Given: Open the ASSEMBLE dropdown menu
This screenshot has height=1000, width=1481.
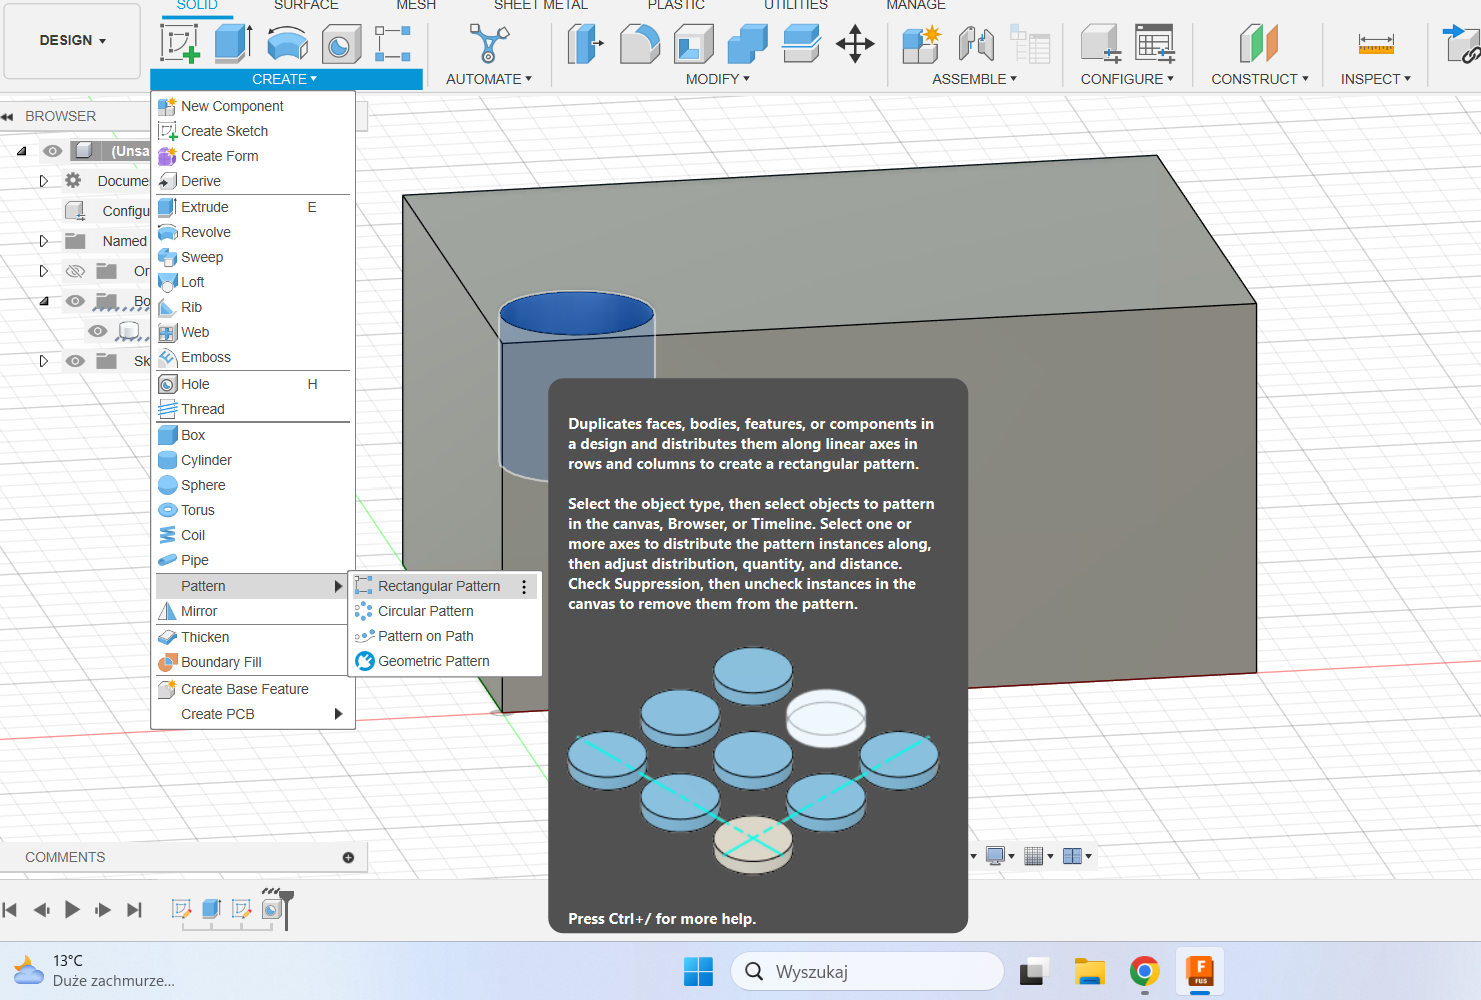Looking at the screenshot, I should 974,79.
